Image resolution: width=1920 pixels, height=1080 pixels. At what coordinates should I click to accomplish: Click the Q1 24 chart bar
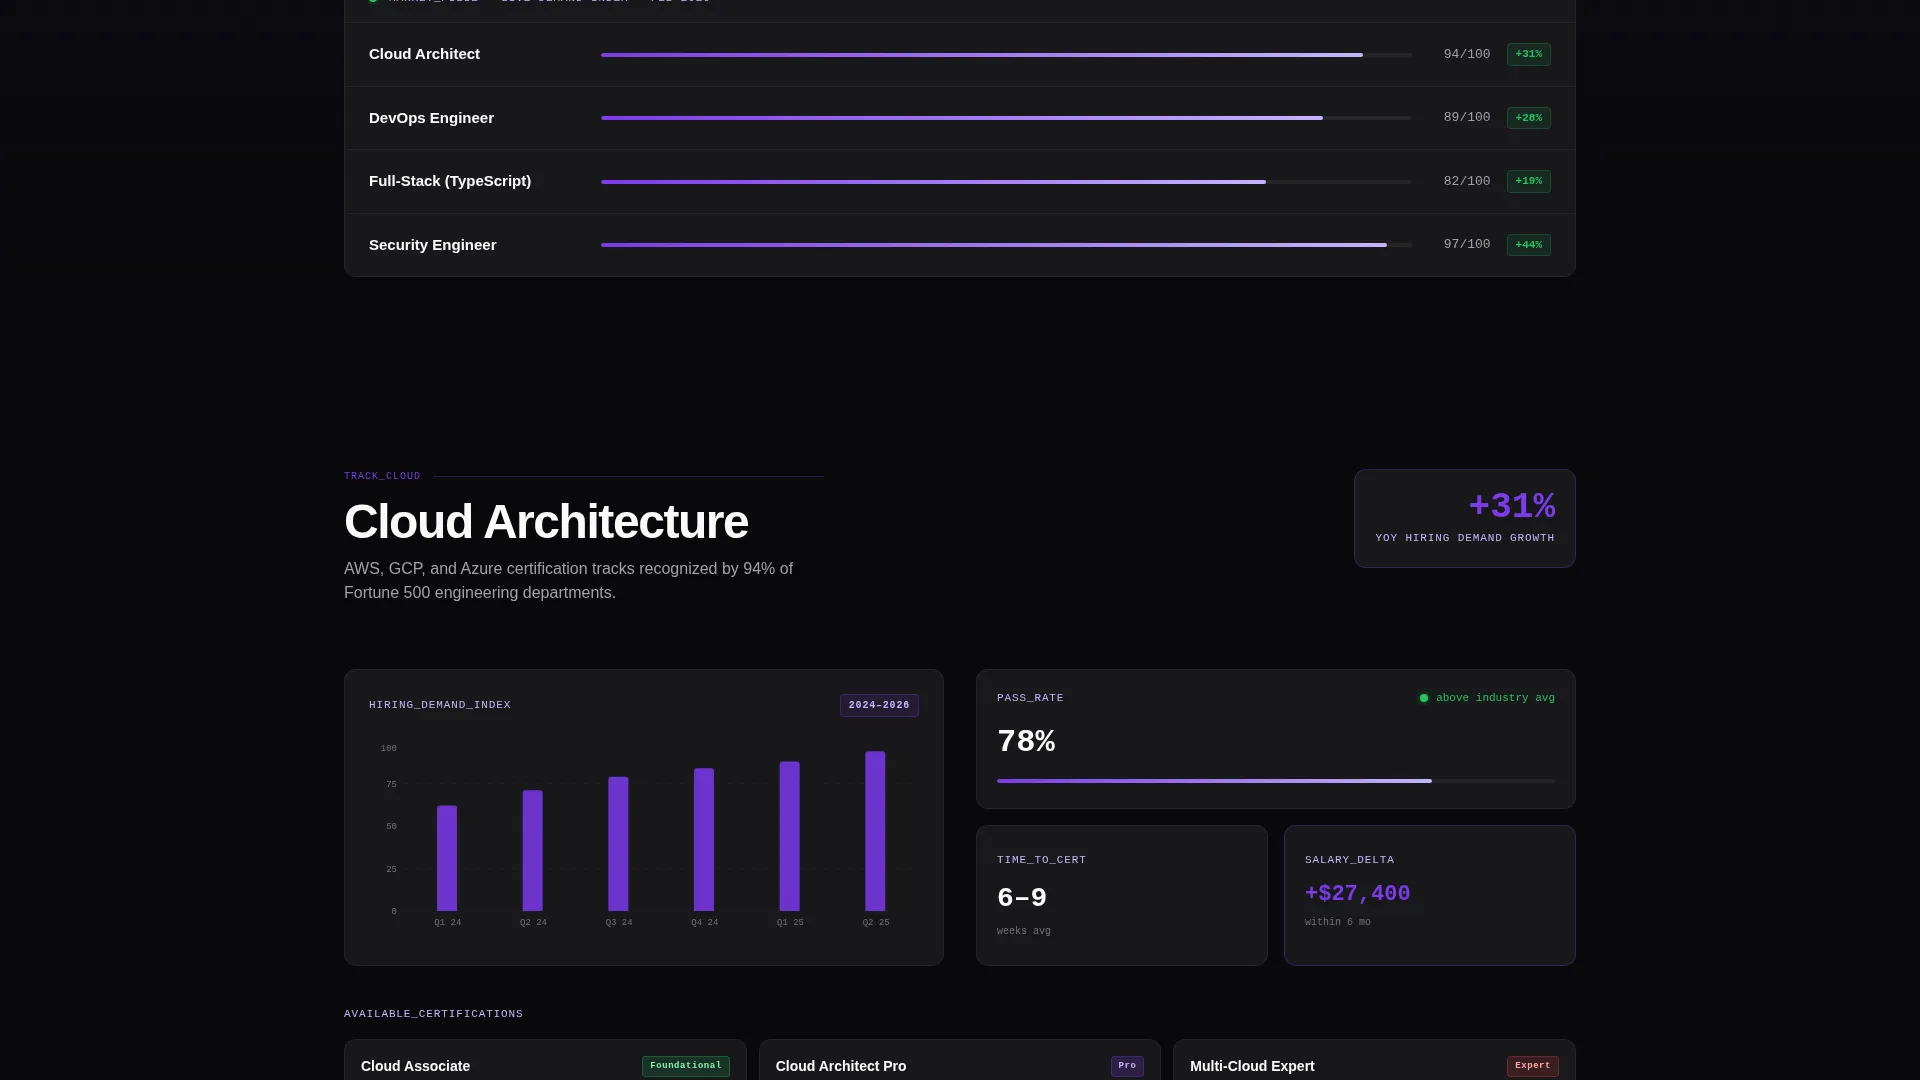[447, 858]
